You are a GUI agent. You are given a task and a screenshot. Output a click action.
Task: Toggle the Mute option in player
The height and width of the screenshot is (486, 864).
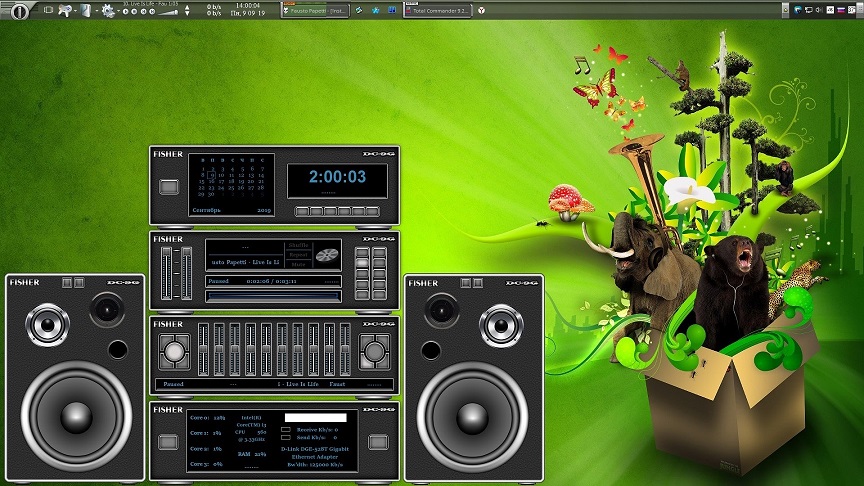[x=298, y=265]
